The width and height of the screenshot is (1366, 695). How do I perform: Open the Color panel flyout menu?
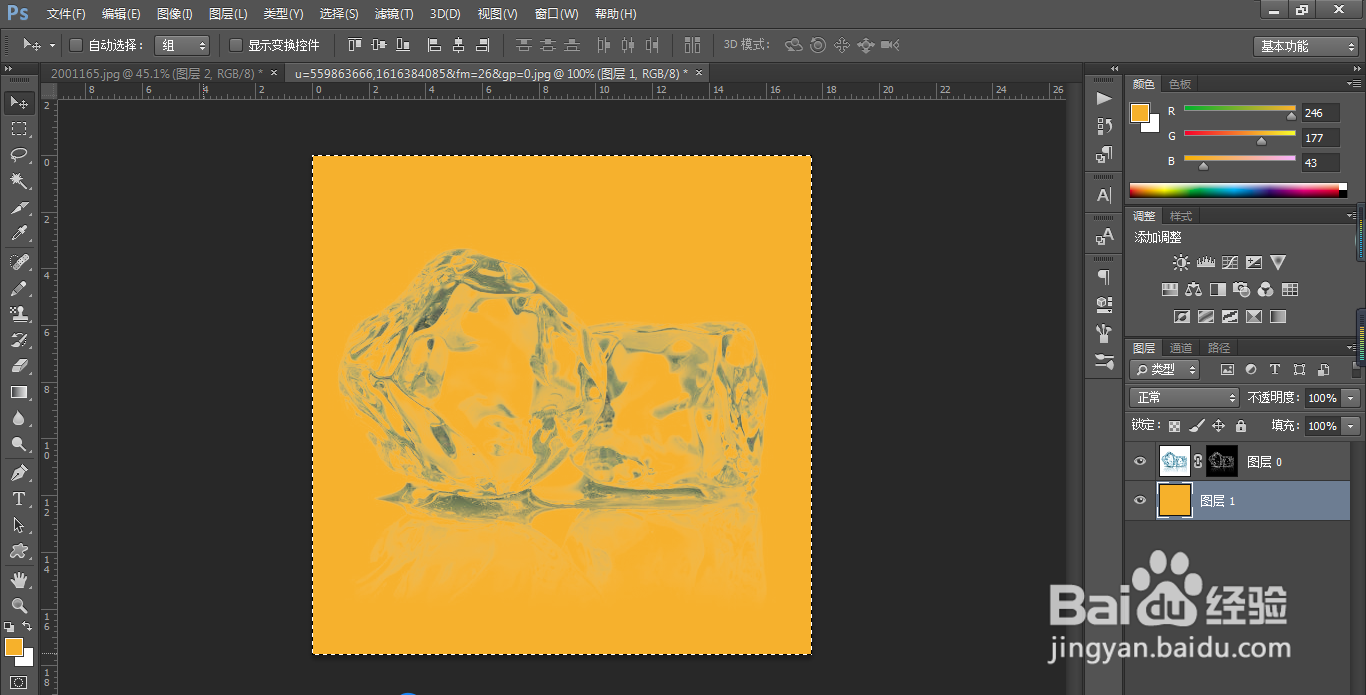pyautogui.click(x=1354, y=84)
